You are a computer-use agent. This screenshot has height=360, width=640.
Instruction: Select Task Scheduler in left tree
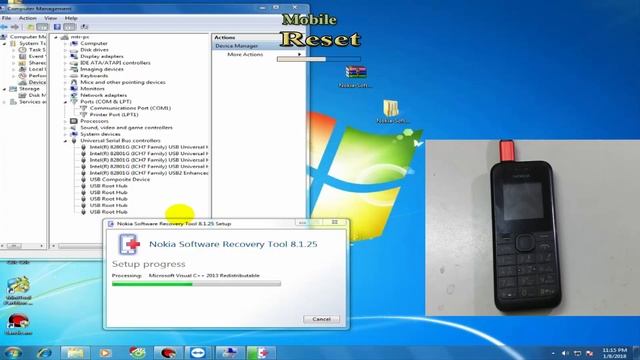37,50
